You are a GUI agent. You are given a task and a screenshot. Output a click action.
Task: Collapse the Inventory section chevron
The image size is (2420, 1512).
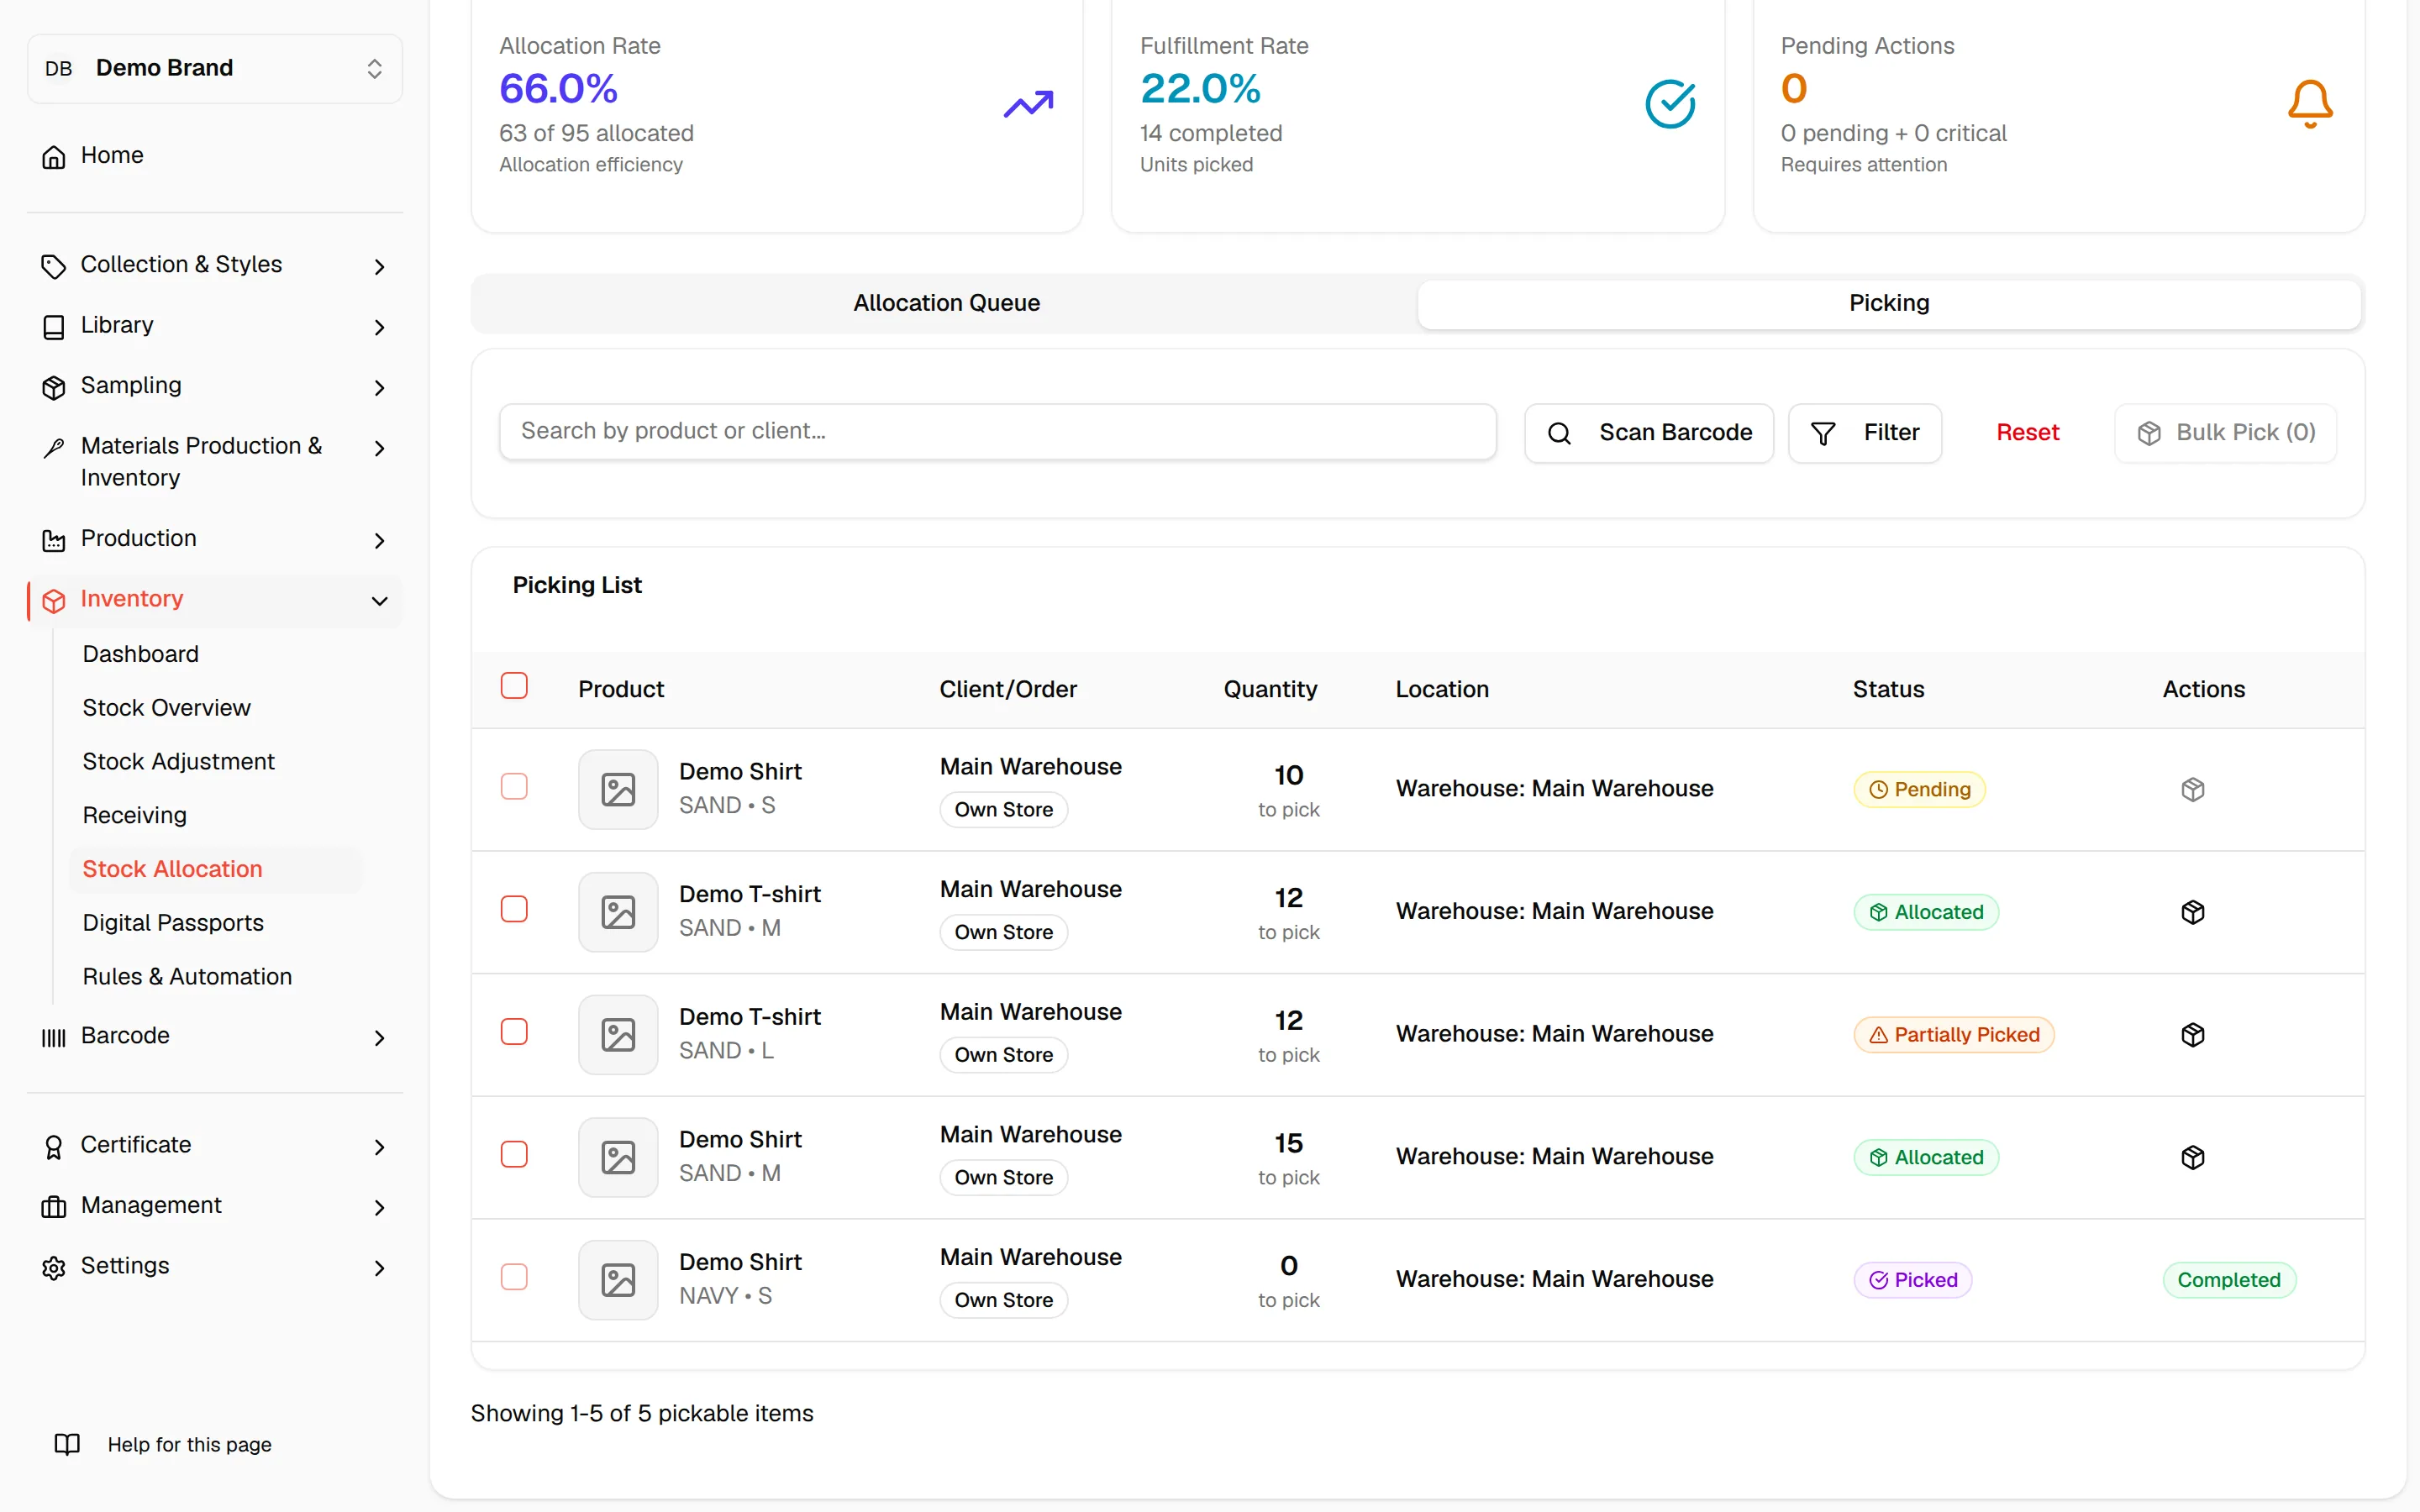click(379, 600)
